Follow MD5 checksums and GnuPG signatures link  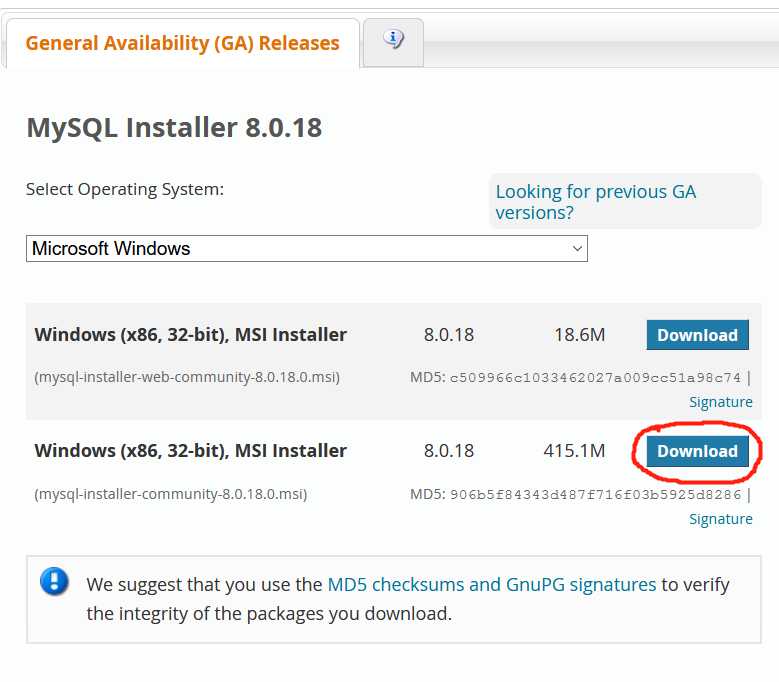point(492,585)
